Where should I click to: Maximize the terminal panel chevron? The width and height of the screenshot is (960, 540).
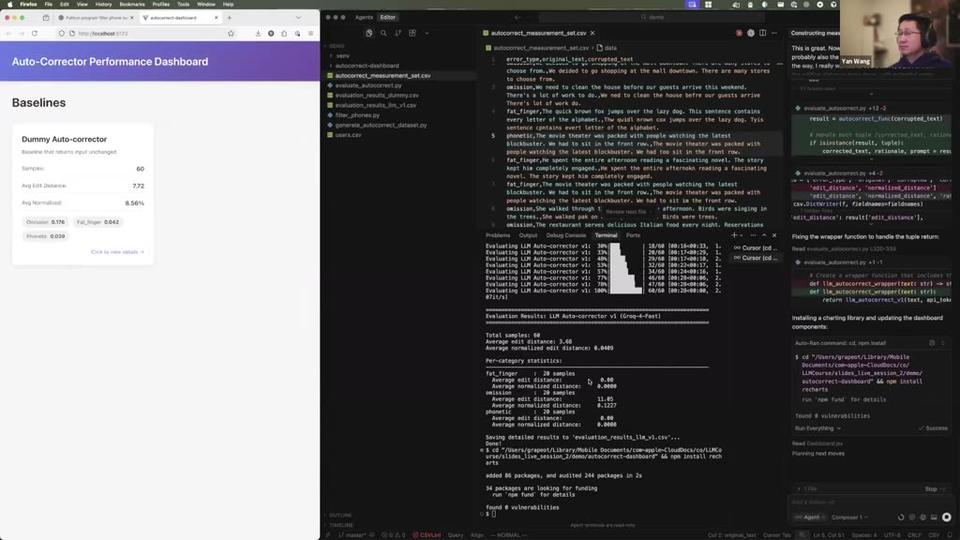[x=764, y=236]
